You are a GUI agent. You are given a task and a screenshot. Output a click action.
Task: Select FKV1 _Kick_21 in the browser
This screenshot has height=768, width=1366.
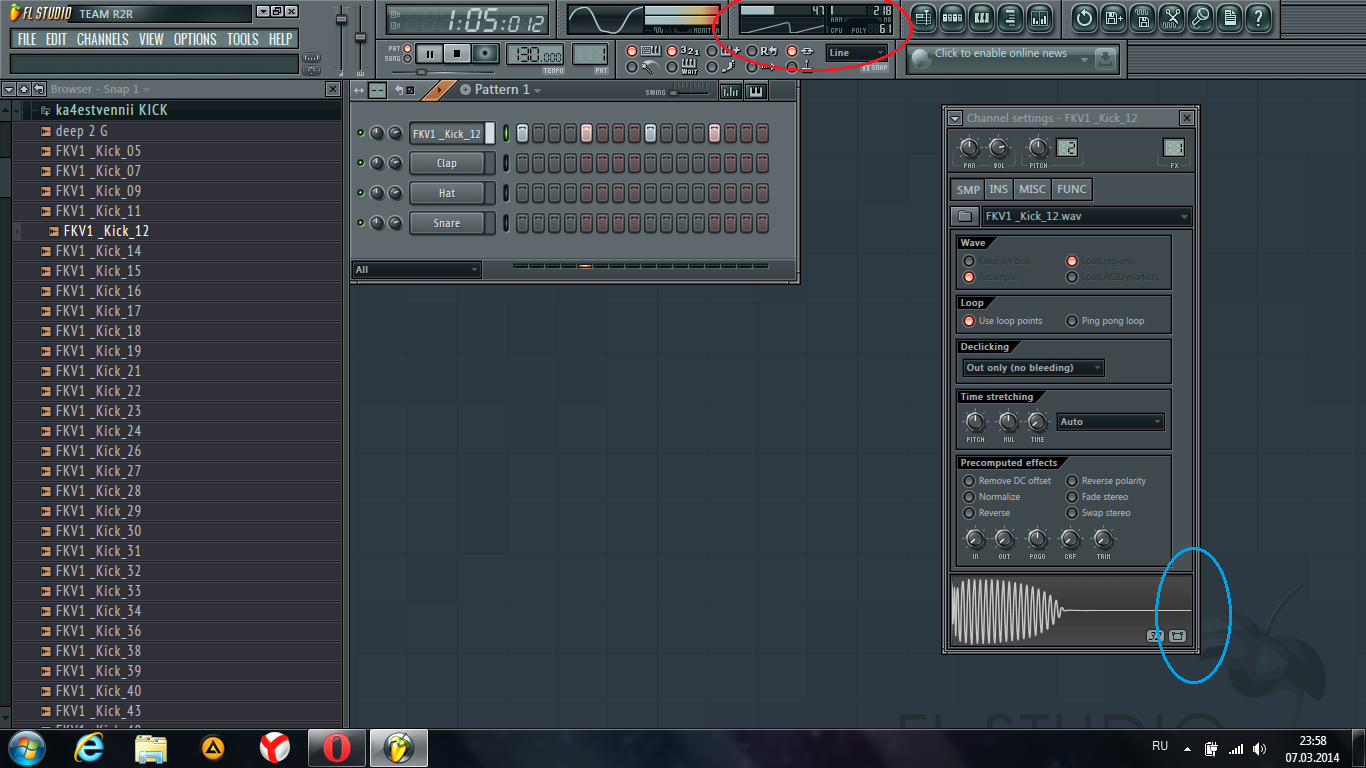[x=98, y=371]
